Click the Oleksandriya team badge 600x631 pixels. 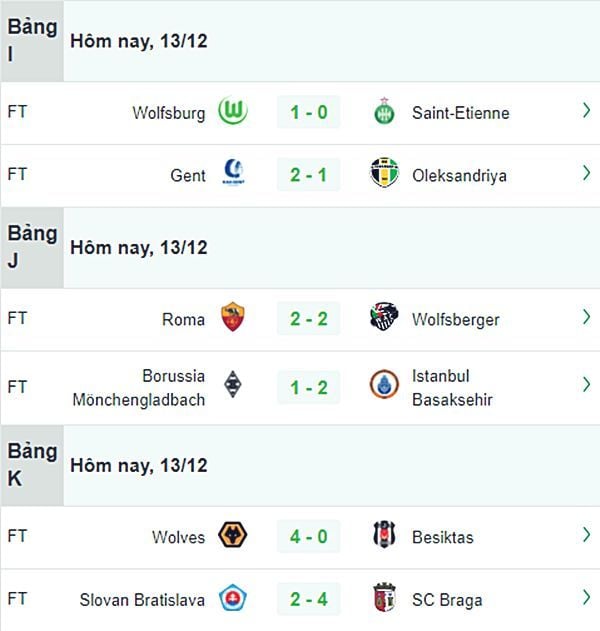click(384, 173)
